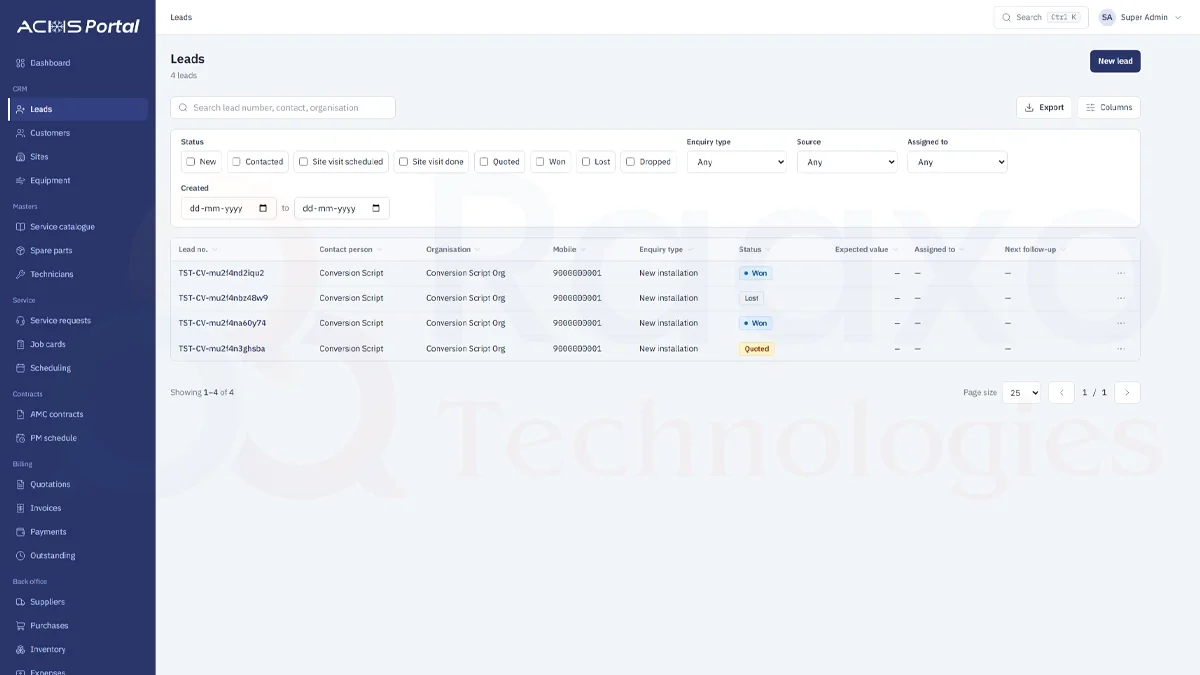Click the Payments icon

(20, 532)
